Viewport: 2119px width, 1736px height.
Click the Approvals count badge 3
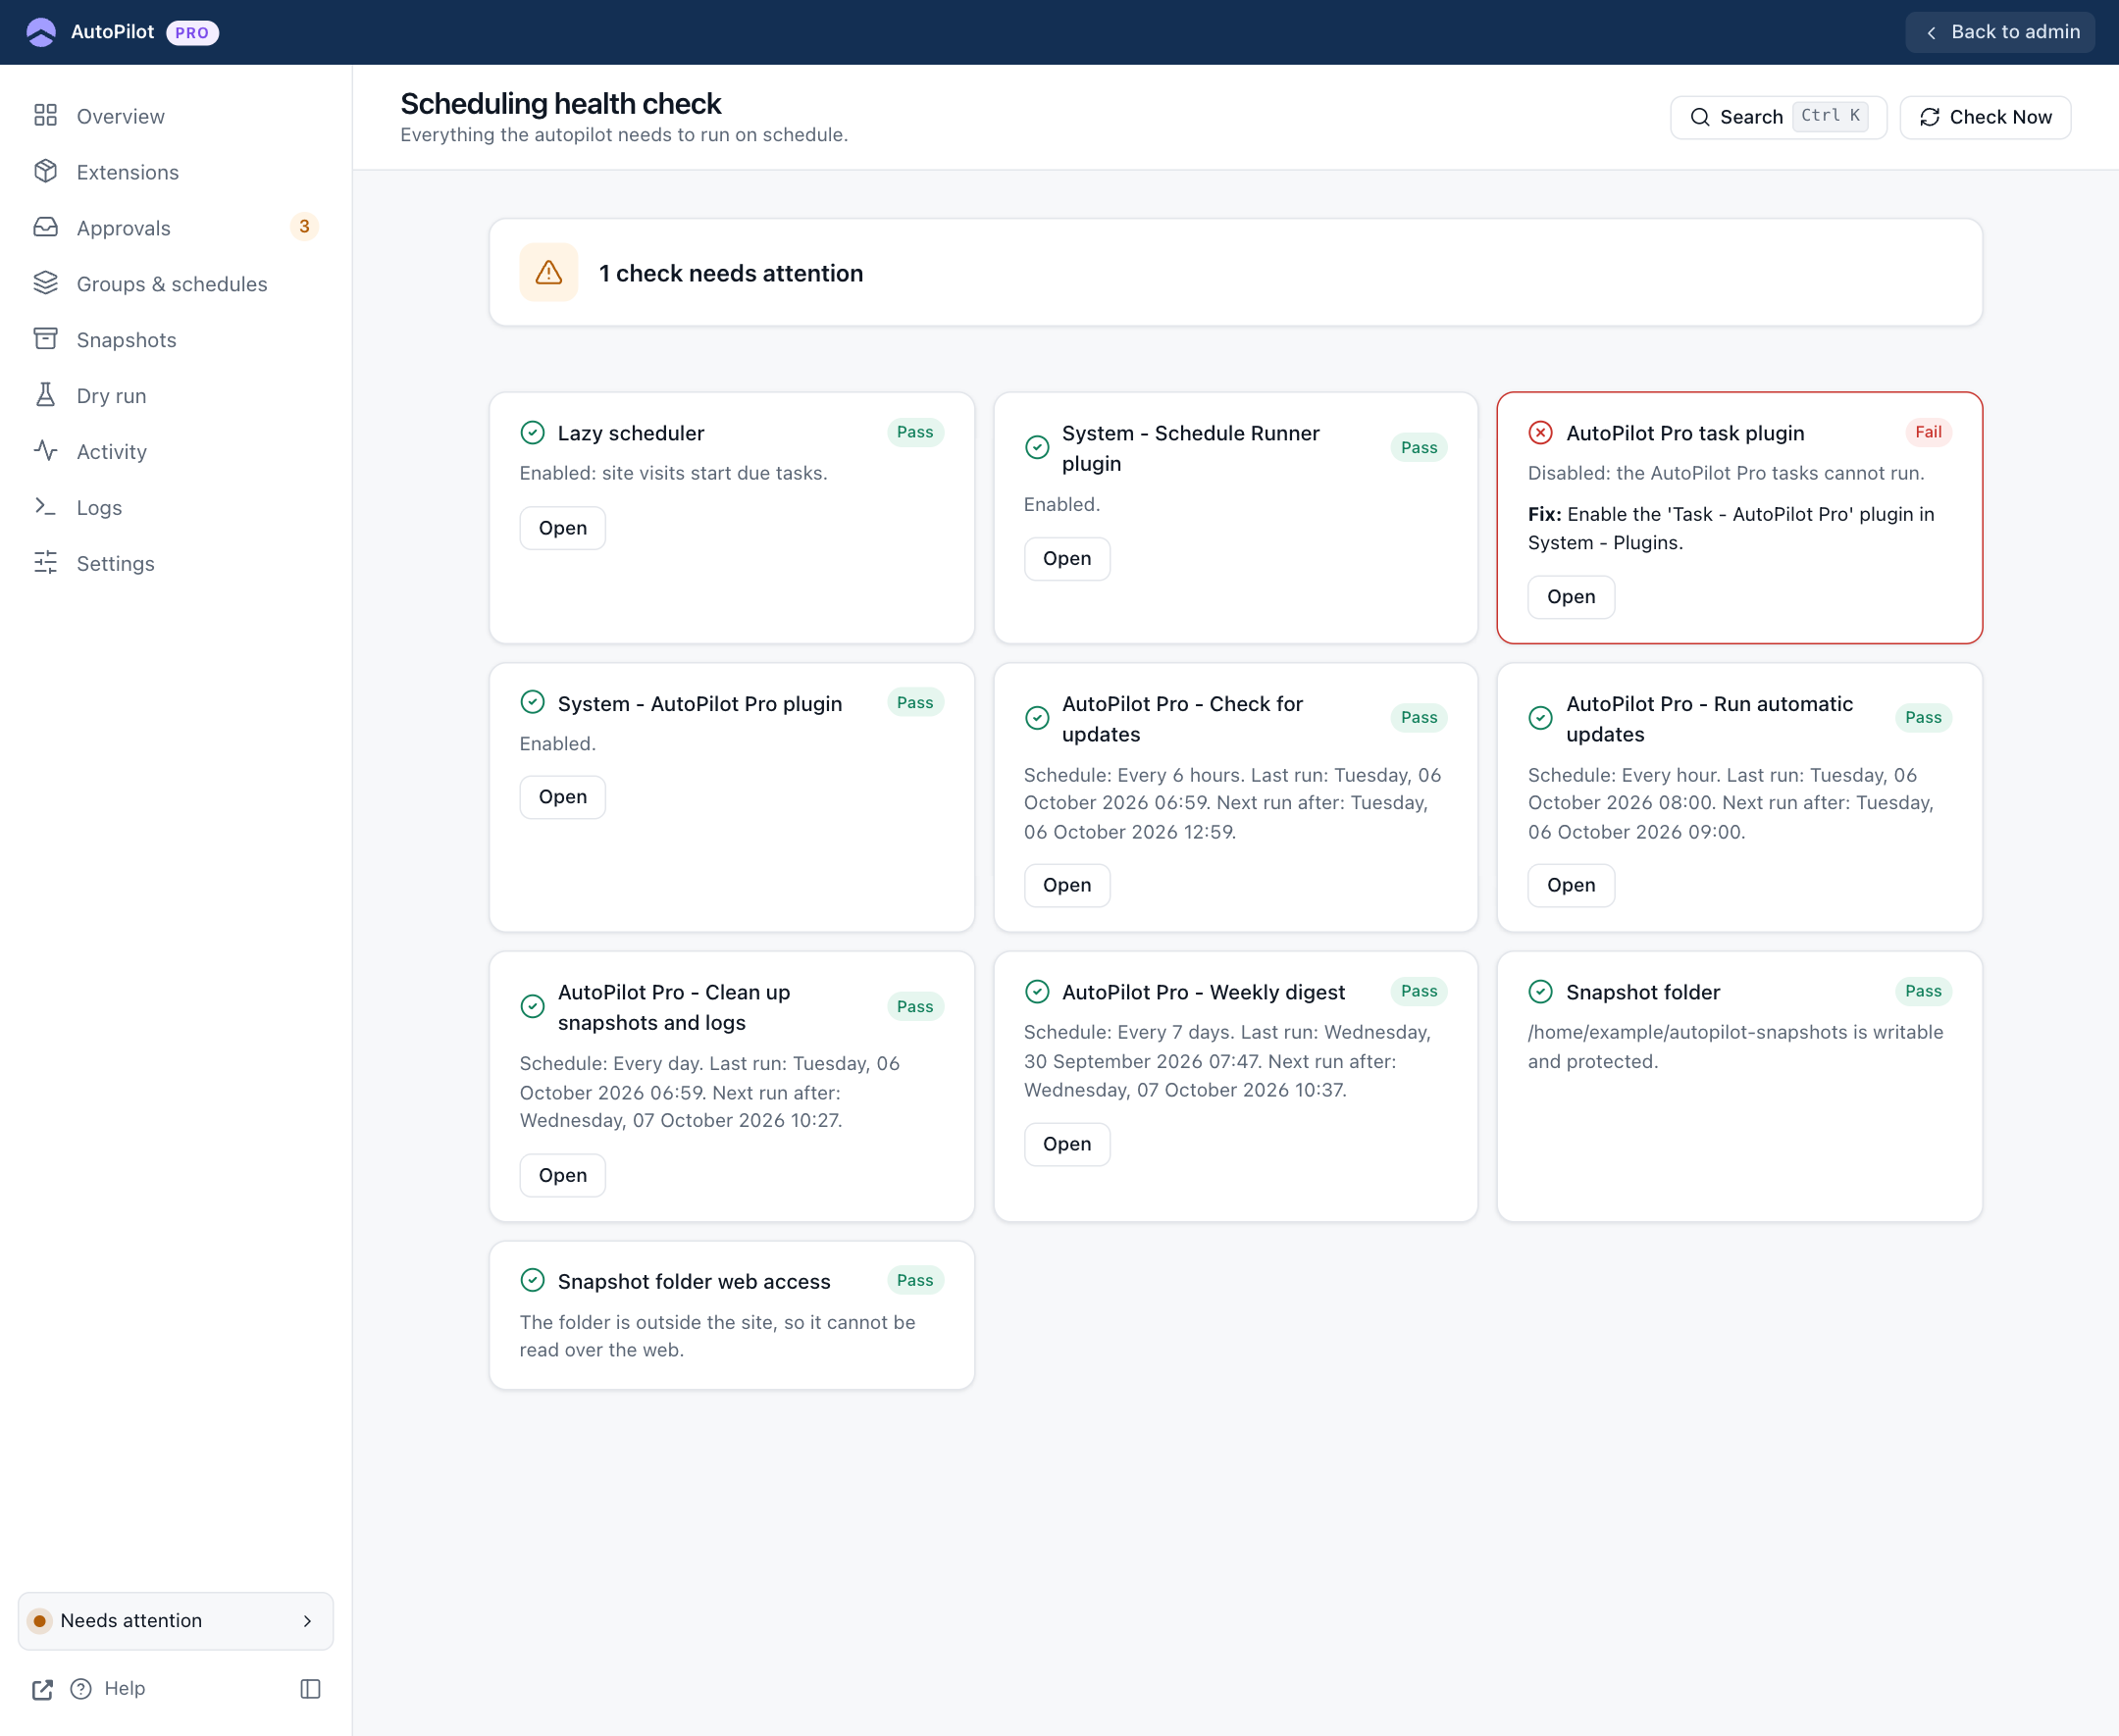(x=304, y=227)
